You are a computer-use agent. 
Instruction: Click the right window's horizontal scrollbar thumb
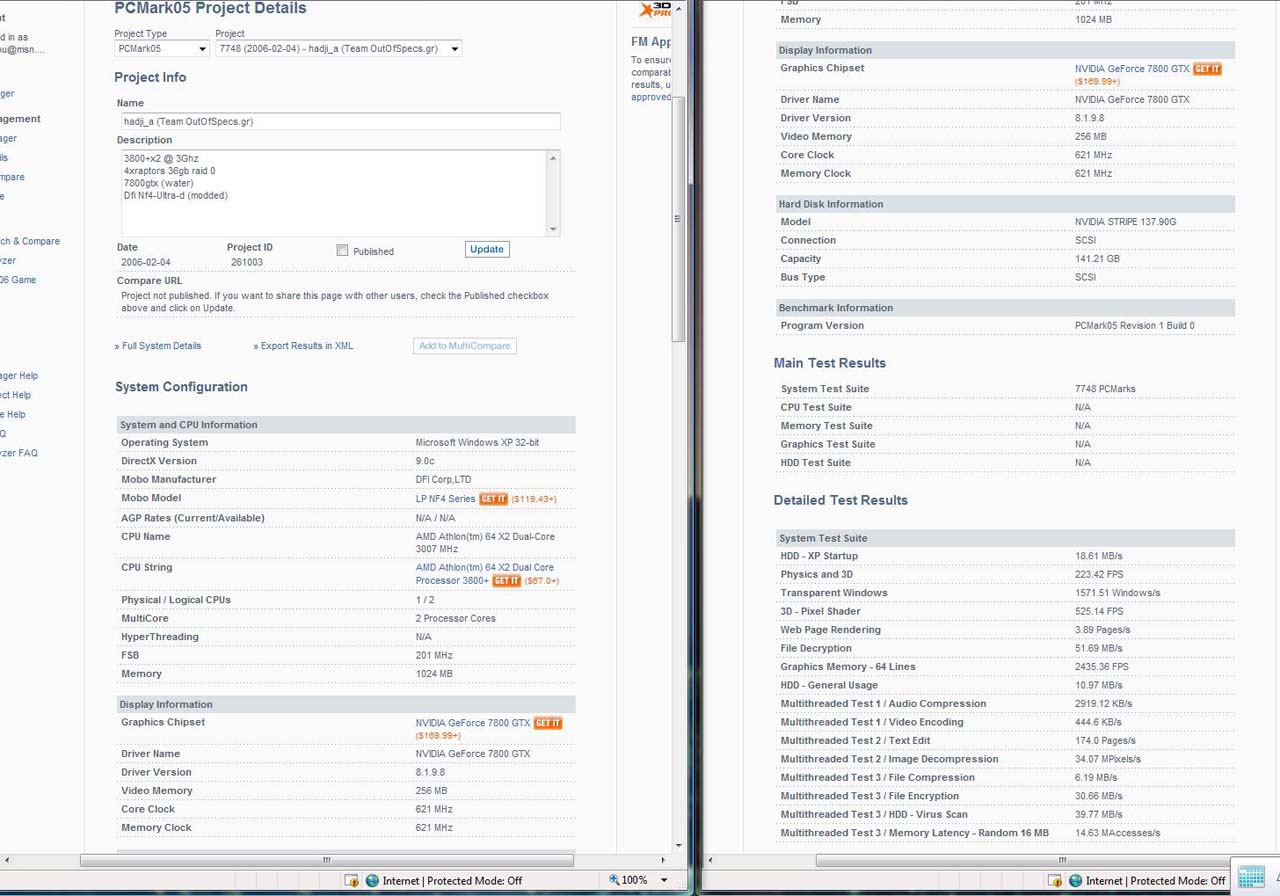tap(1062, 860)
